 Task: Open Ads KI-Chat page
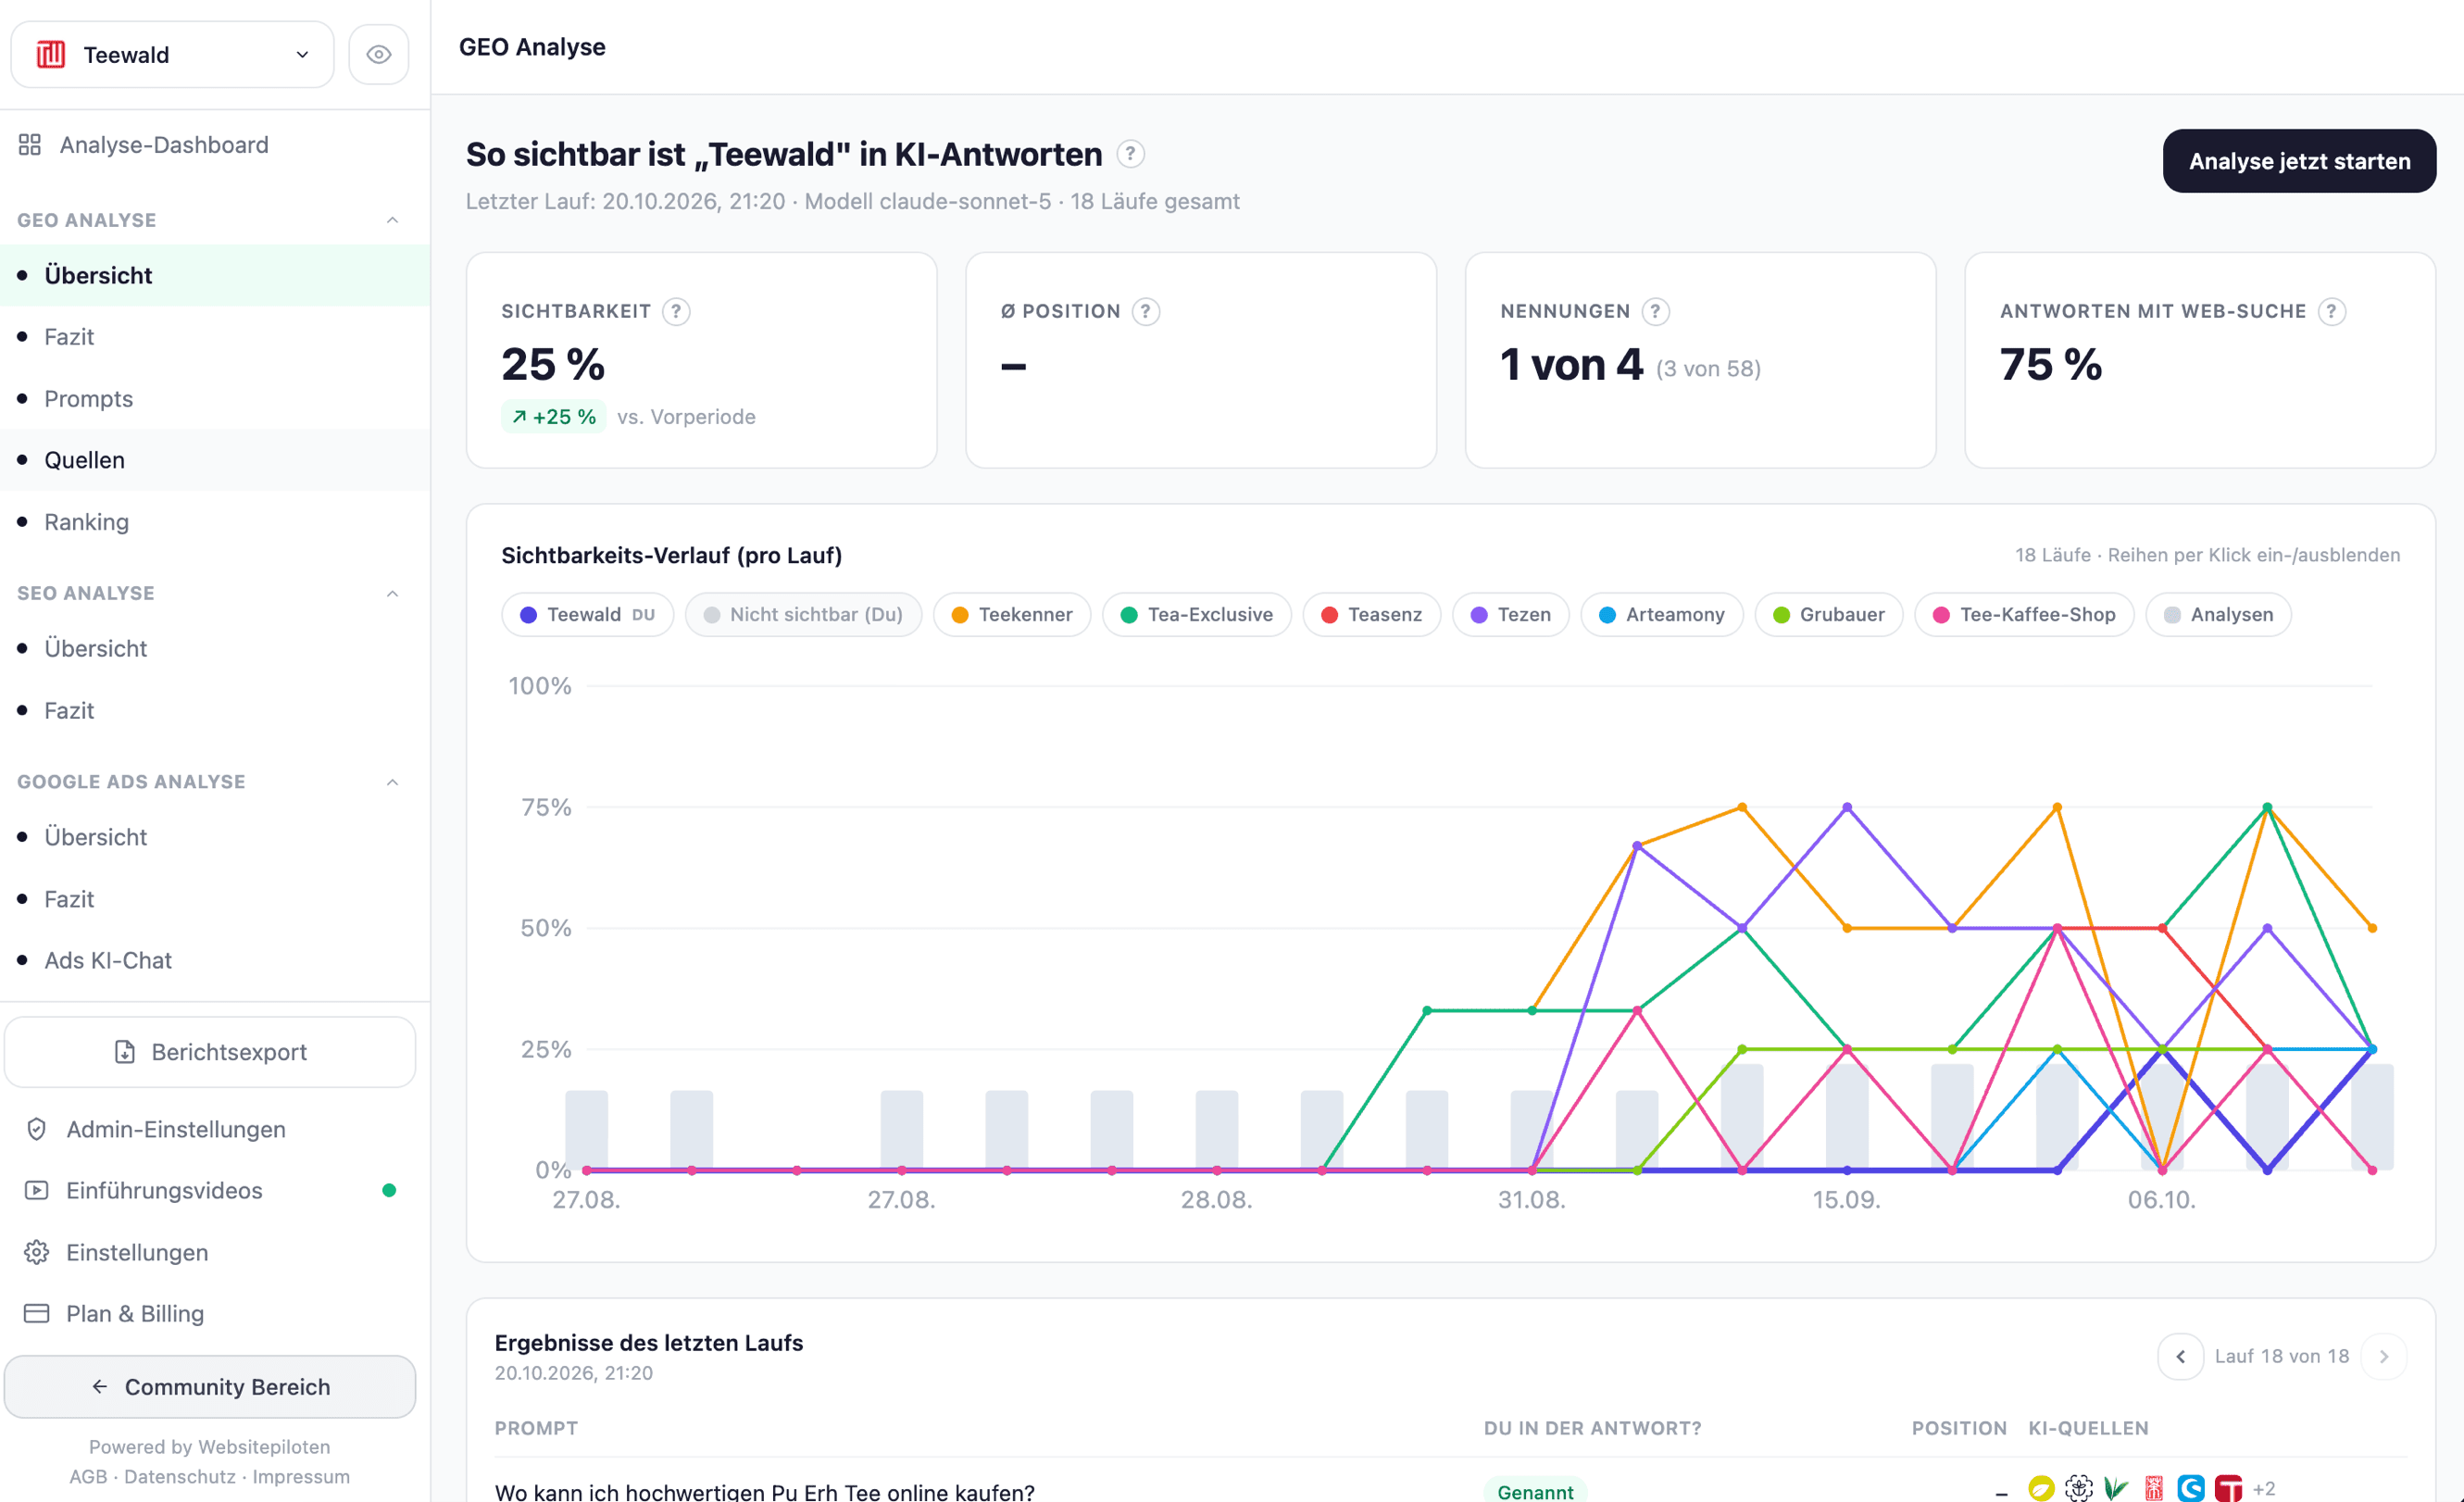[215, 960]
